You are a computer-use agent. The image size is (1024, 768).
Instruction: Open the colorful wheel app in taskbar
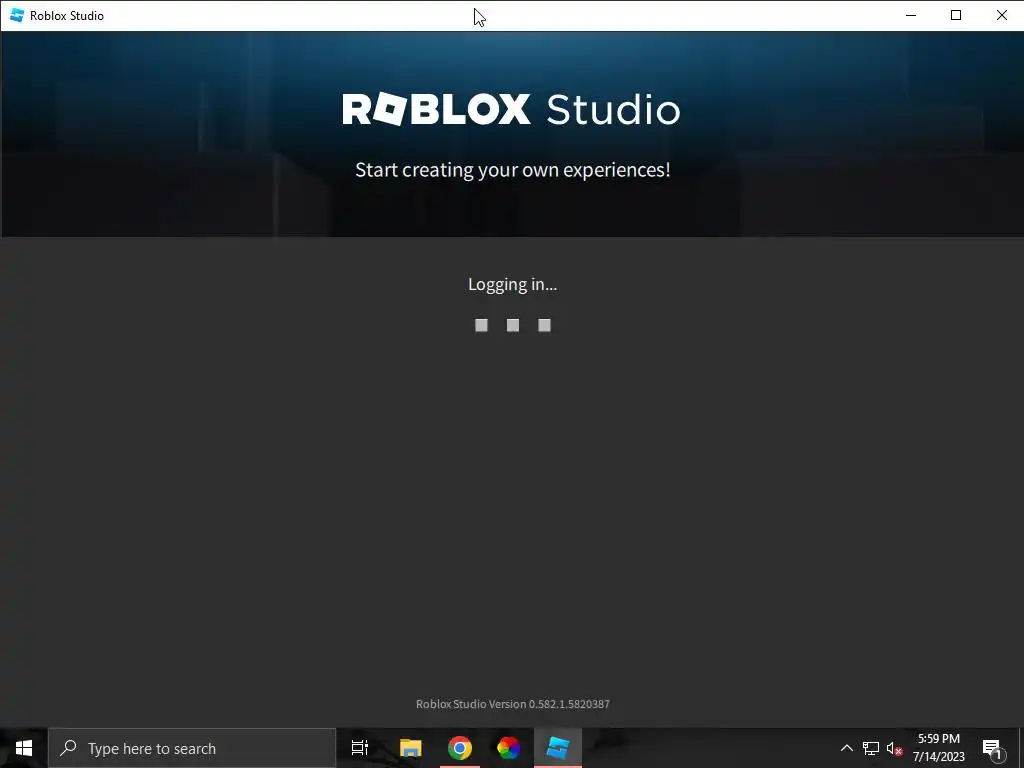point(509,748)
